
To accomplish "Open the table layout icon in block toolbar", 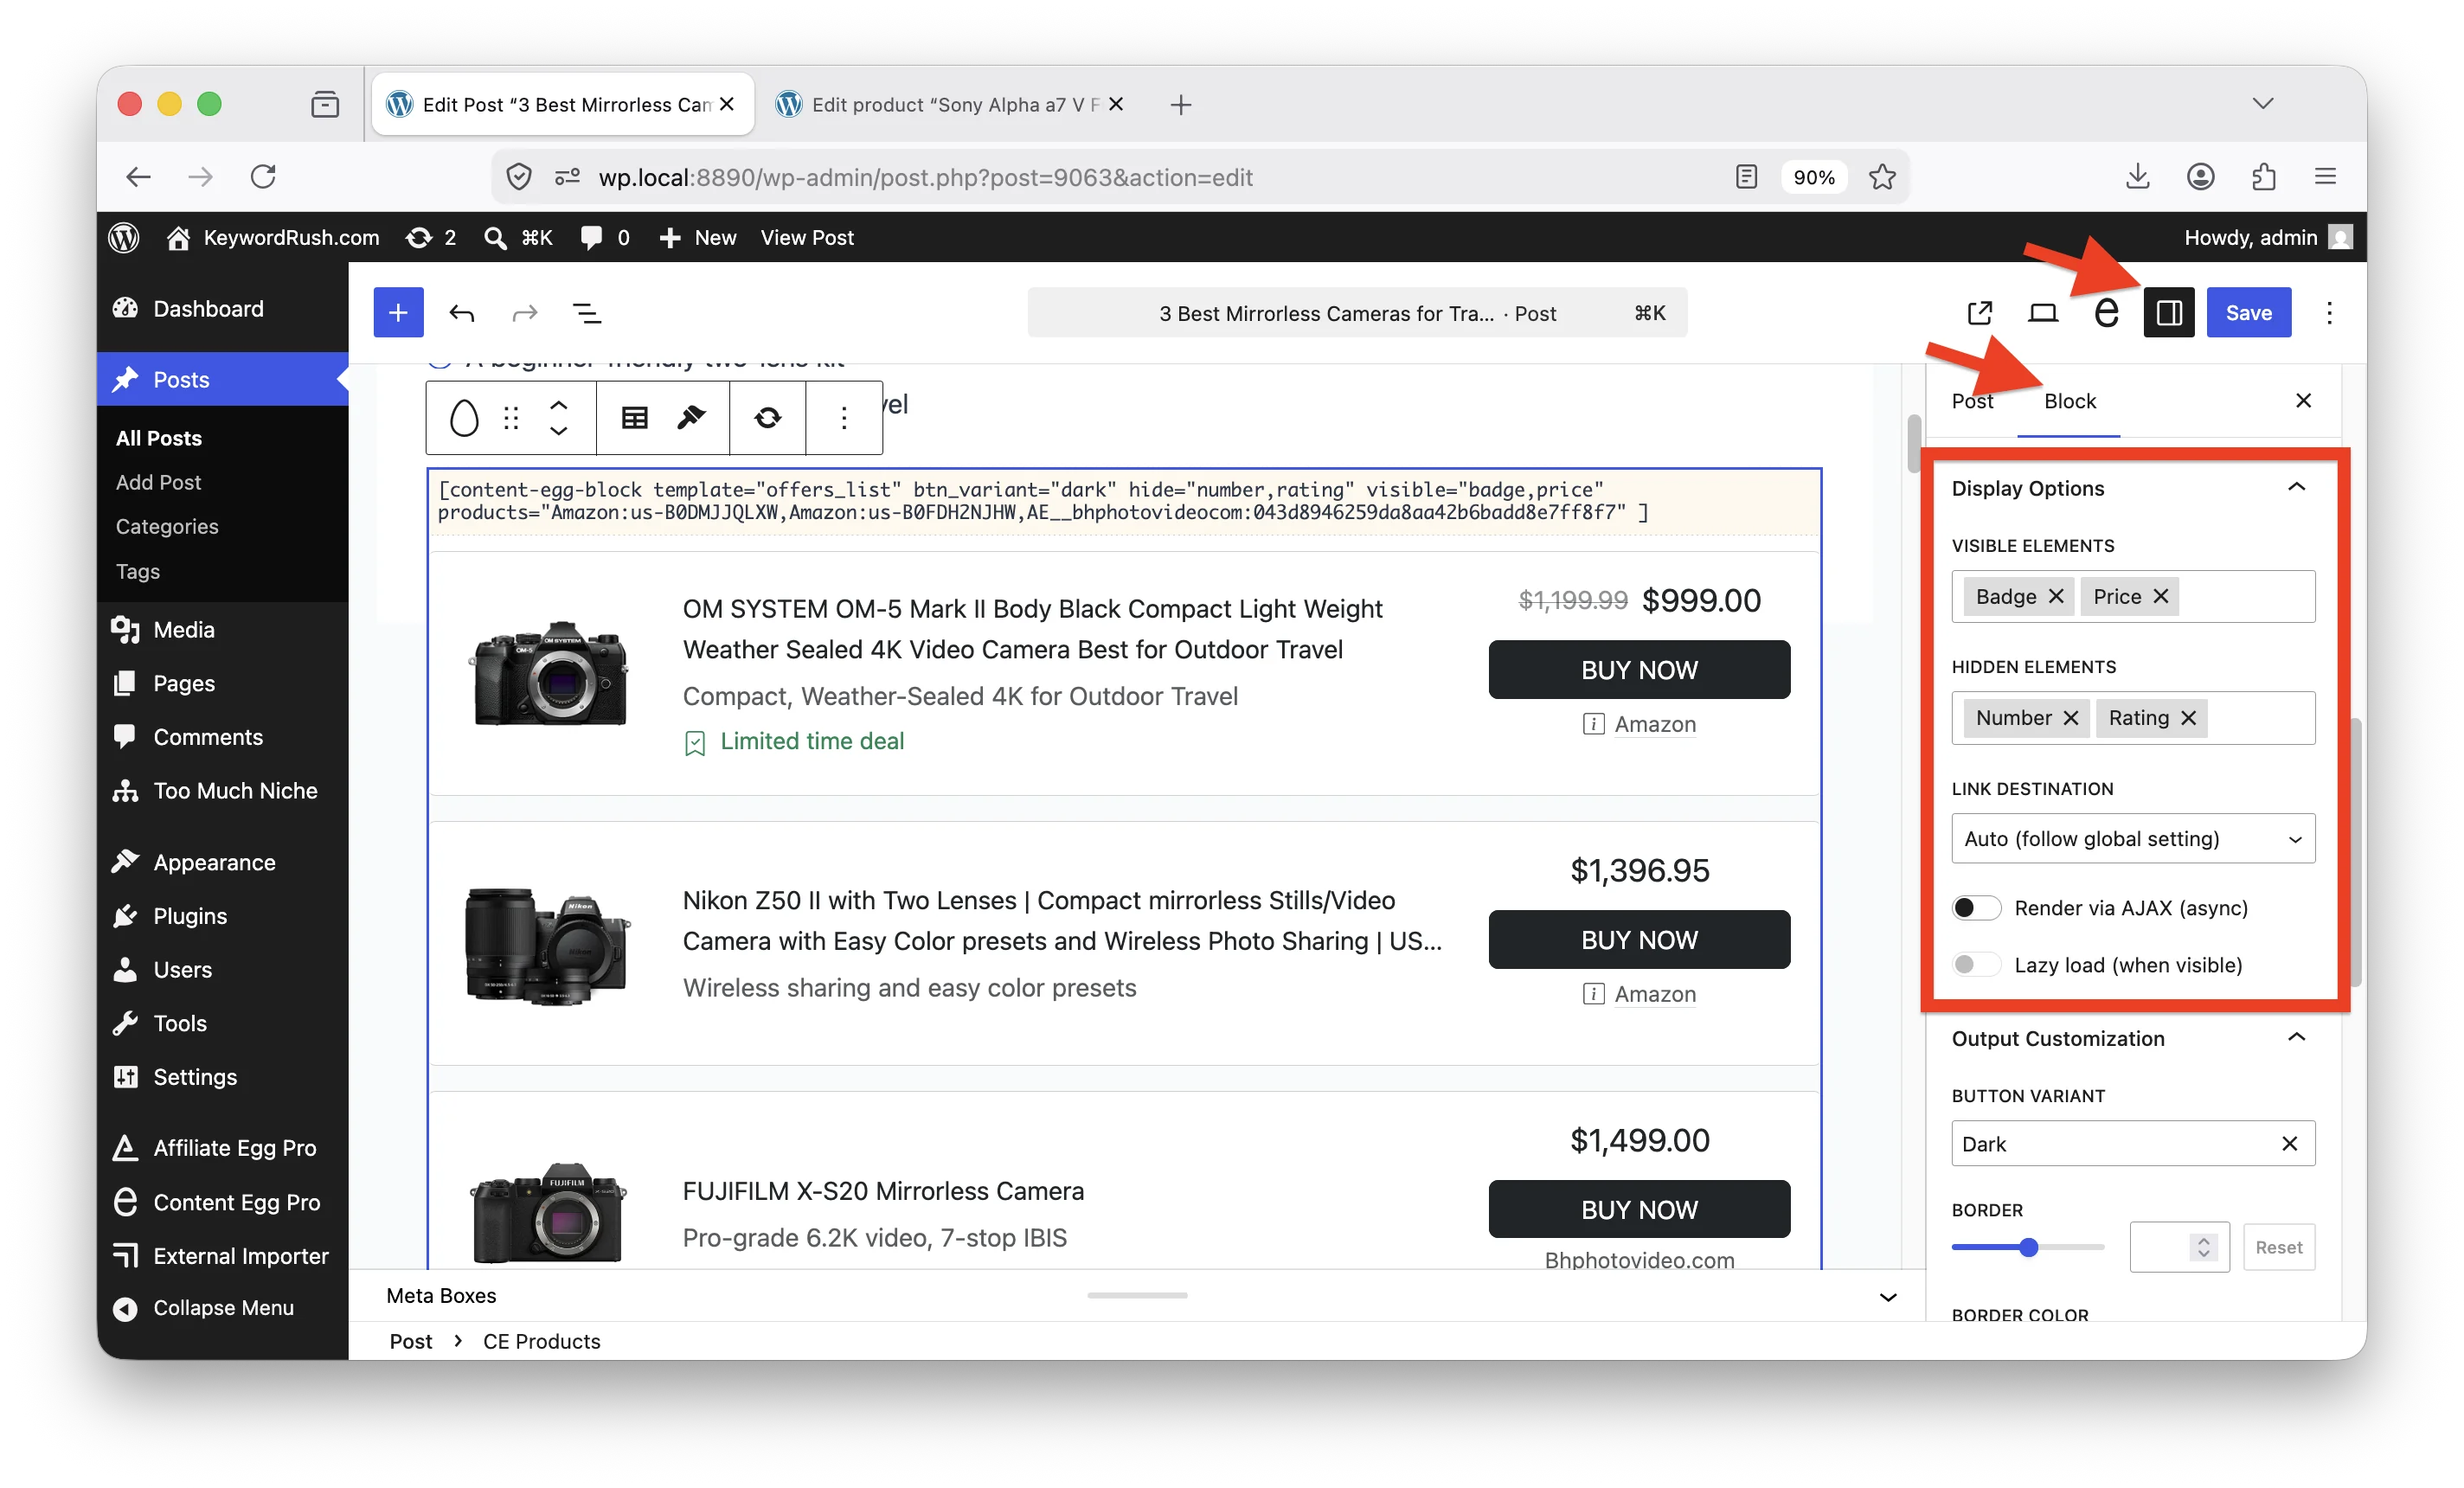I will pos(635,418).
